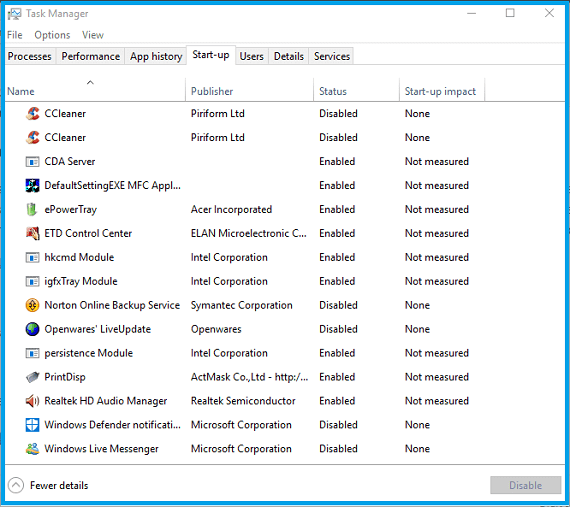
Task: Select the igfxTray Module name
Action: tap(81, 282)
